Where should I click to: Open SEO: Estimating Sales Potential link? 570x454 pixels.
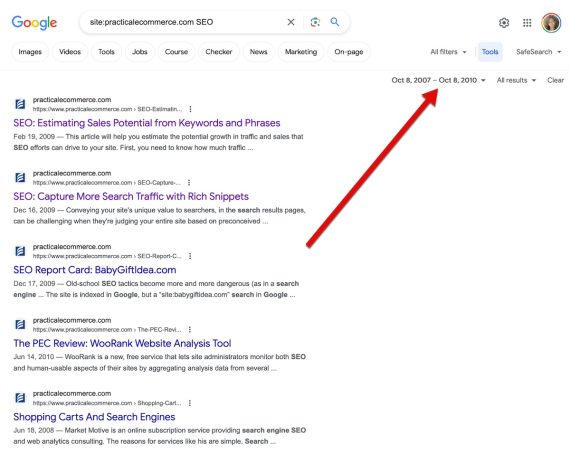[x=146, y=123]
